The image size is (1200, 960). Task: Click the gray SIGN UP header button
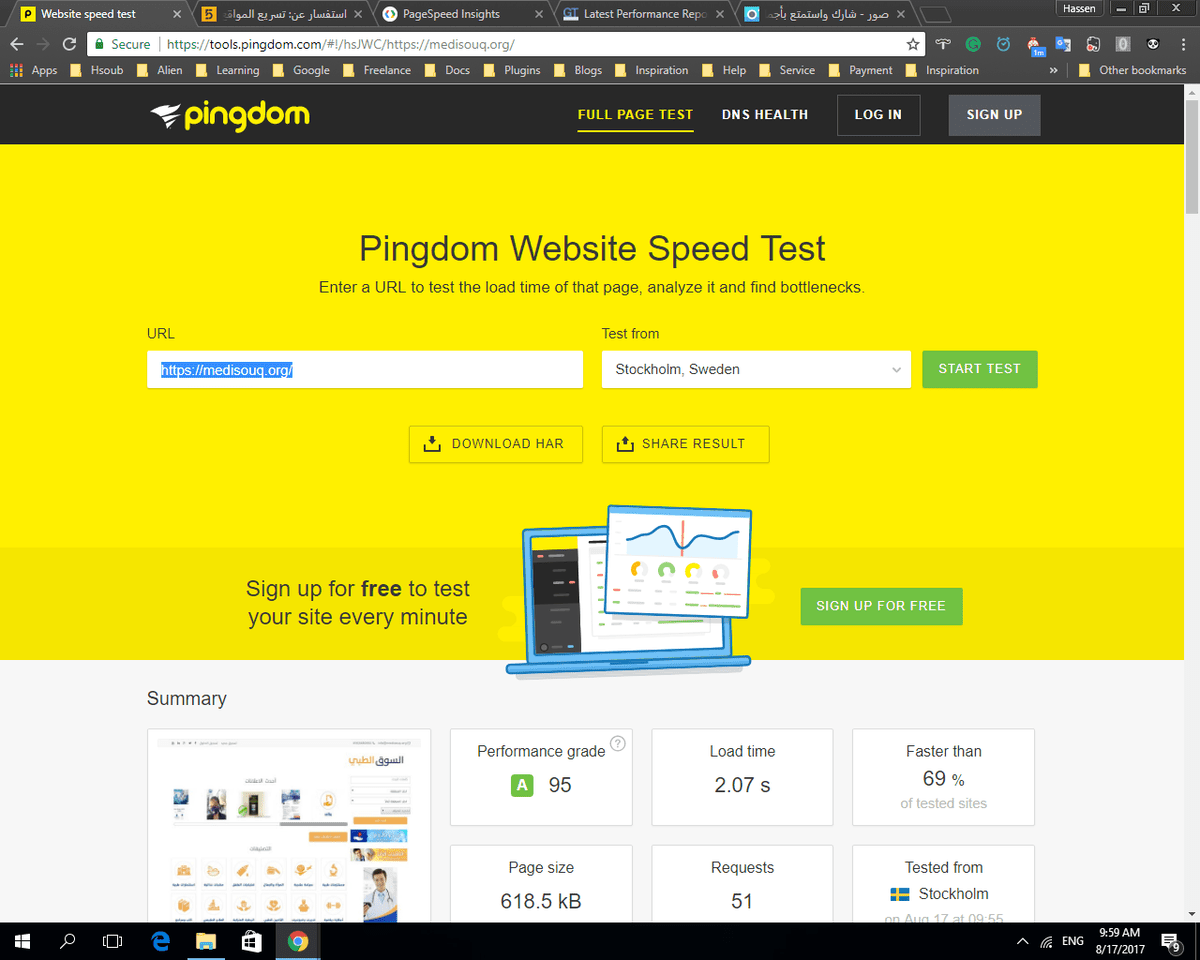tap(994, 115)
